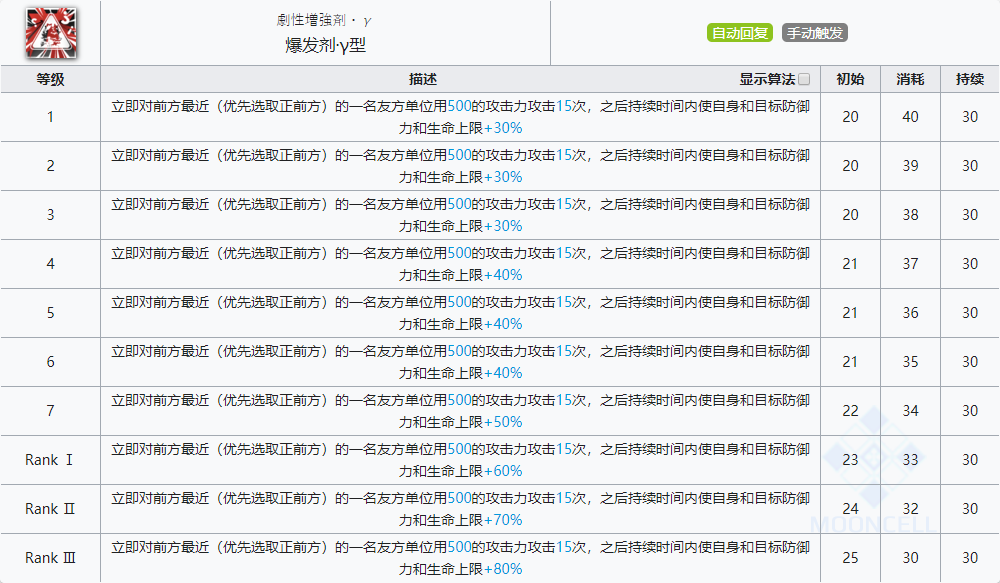This screenshot has height=583, width=1000.
Task: Click consumption value 35 in level 6 row
Action: click(x=910, y=362)
